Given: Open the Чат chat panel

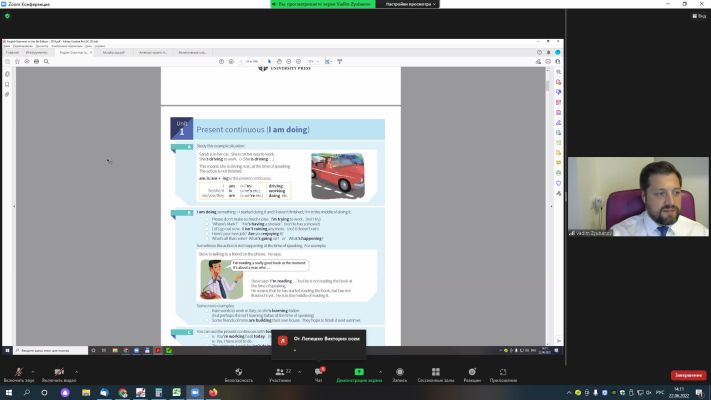Looking at the screenshot, I should coord(319,375).
